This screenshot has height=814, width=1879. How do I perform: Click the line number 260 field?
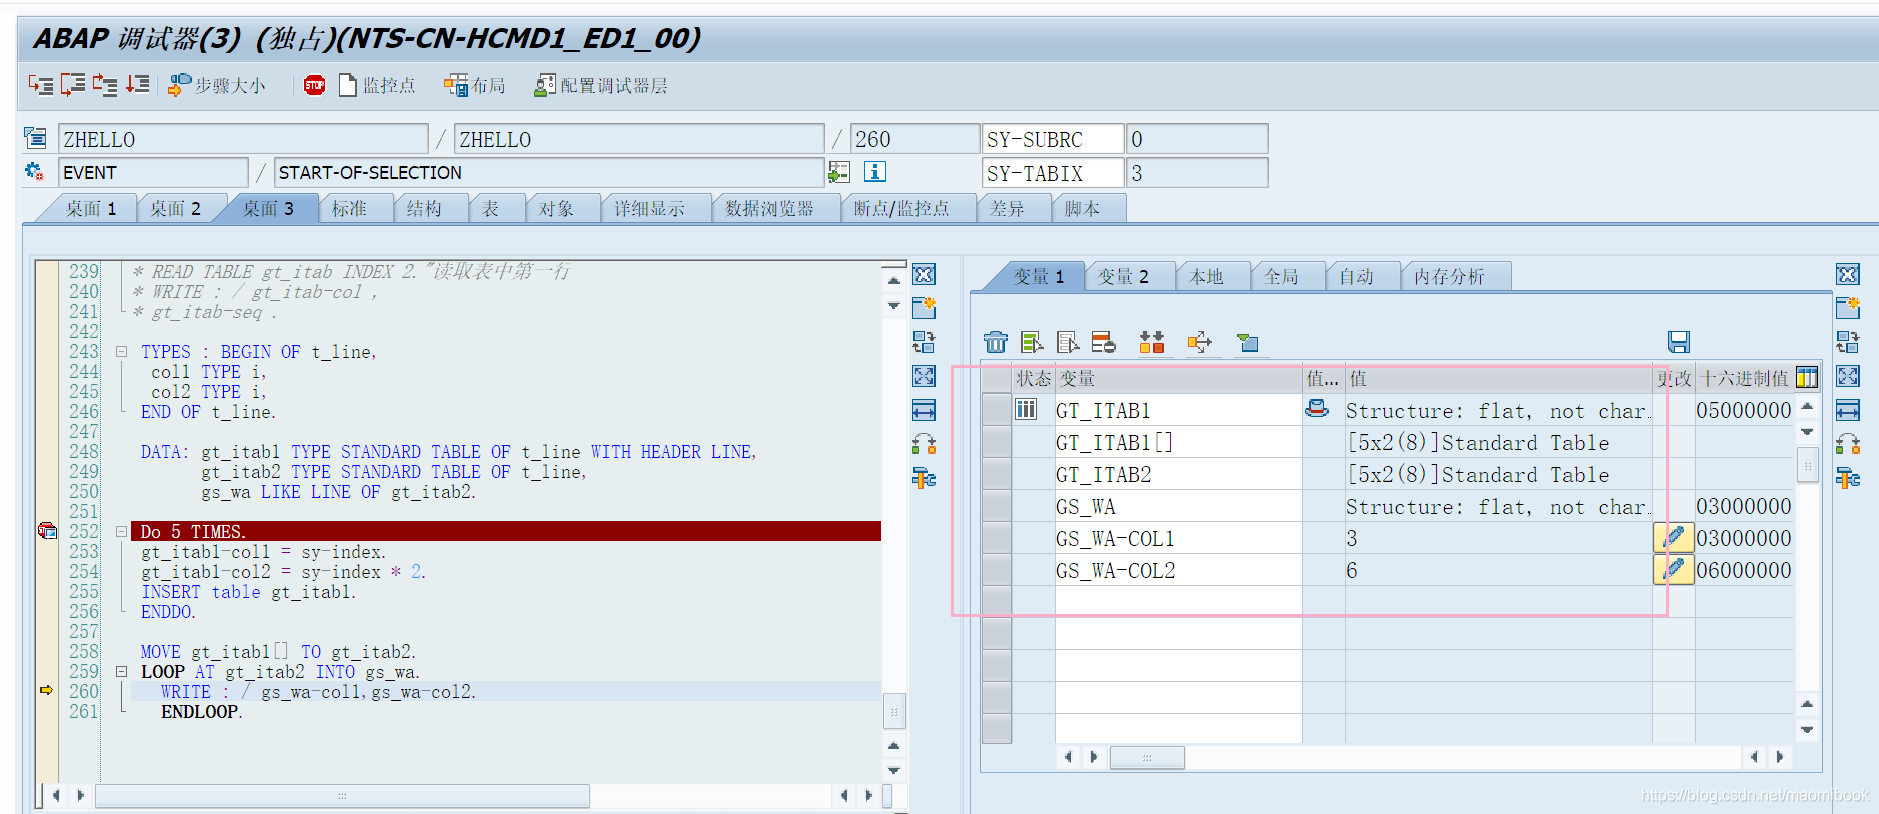point(914,139)
